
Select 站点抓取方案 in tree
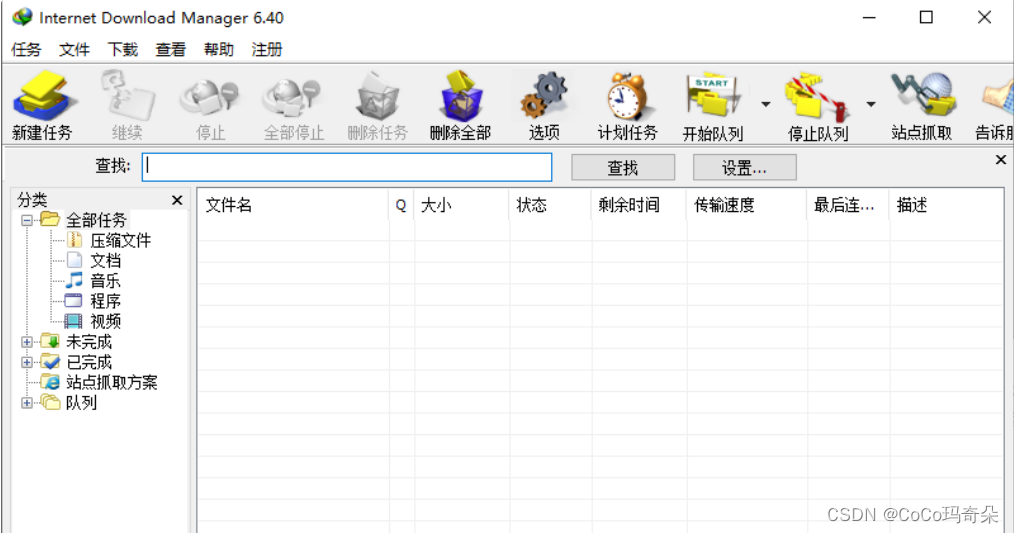coord(112,382)
